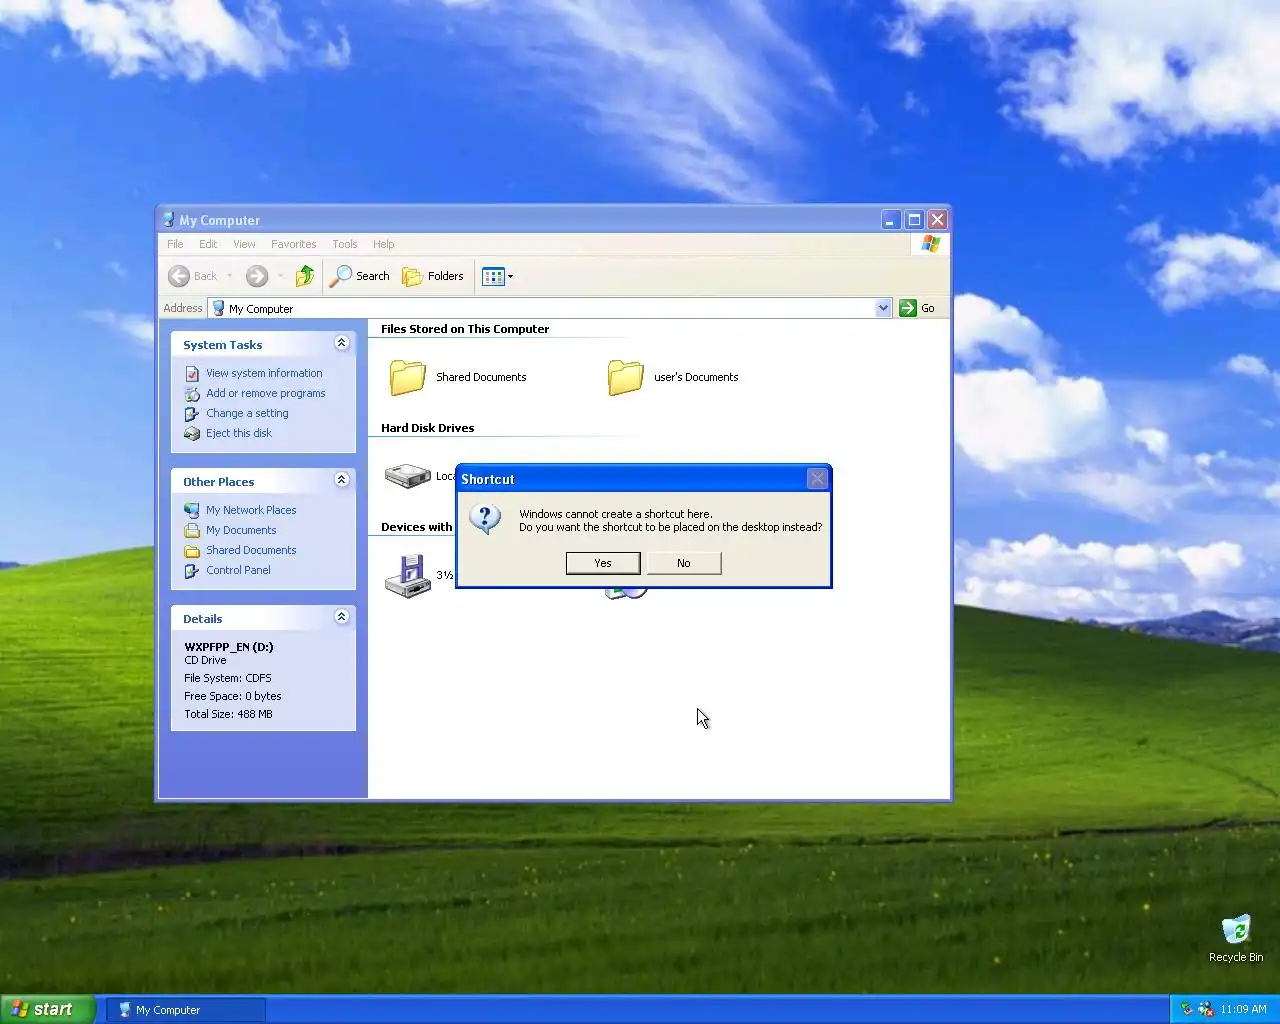The image size is (1280, 1024).
Task: Click the Up folder toolbar icon
Action: point(305,276)
